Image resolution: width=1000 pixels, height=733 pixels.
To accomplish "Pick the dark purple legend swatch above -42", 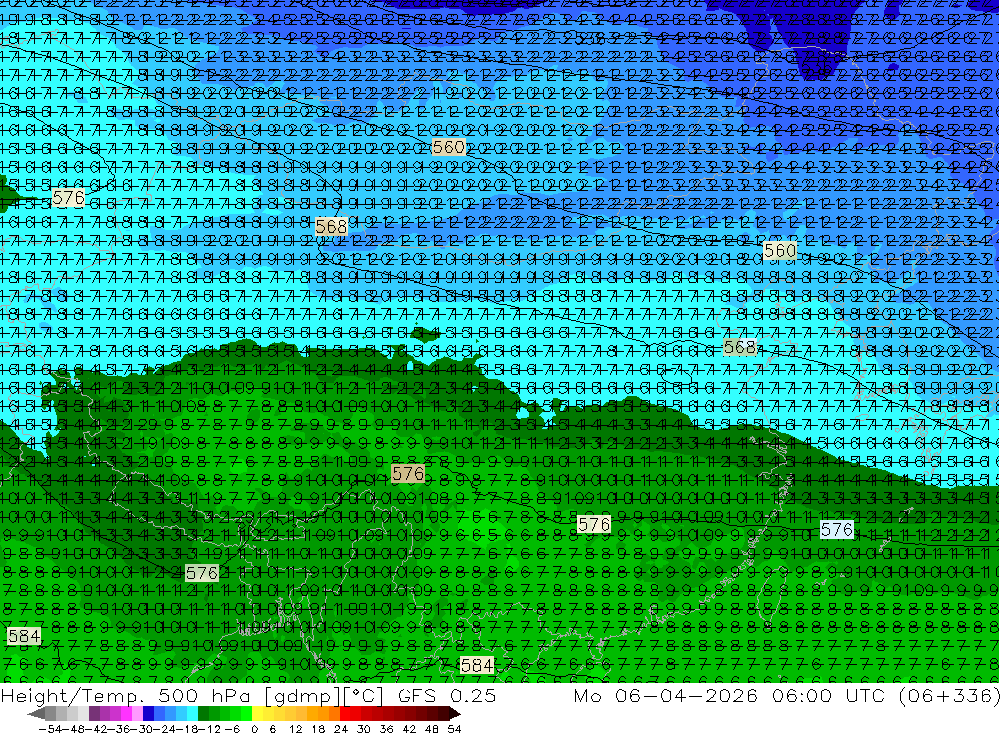I will pos(94,713).
